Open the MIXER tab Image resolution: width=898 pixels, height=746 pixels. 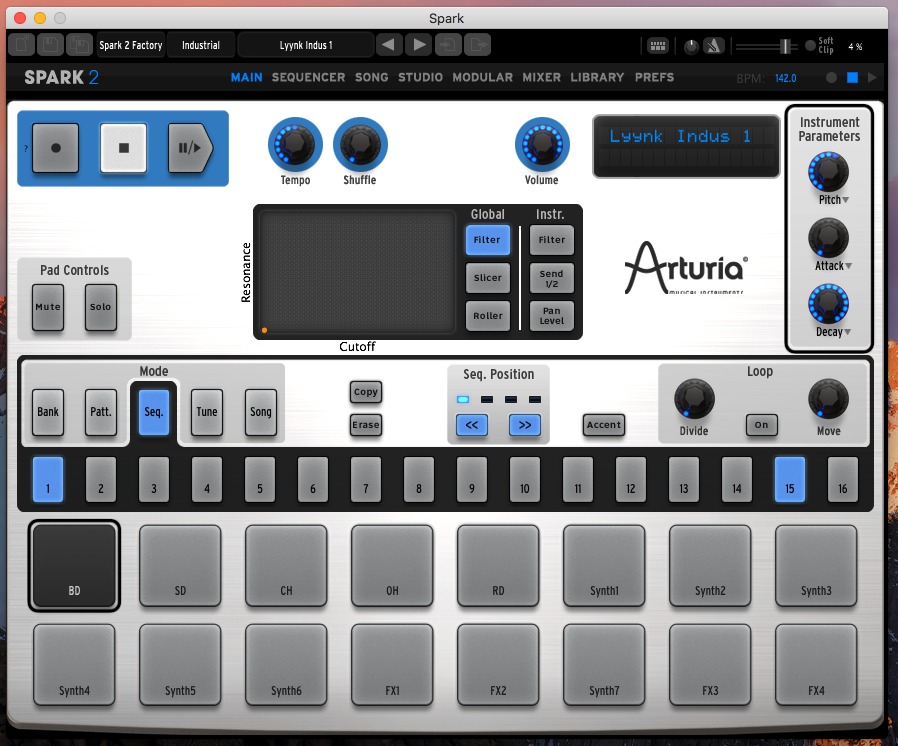pyautogui.click(x=541, y=77)
